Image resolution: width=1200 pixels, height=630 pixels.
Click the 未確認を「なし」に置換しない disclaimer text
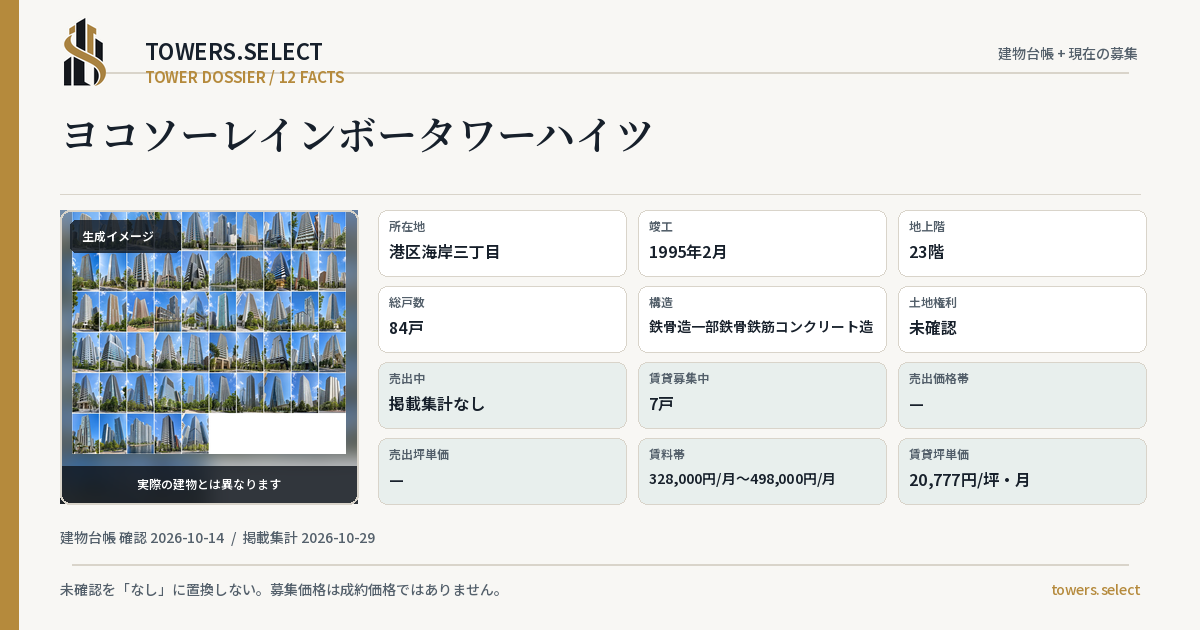tap(281, 590)
